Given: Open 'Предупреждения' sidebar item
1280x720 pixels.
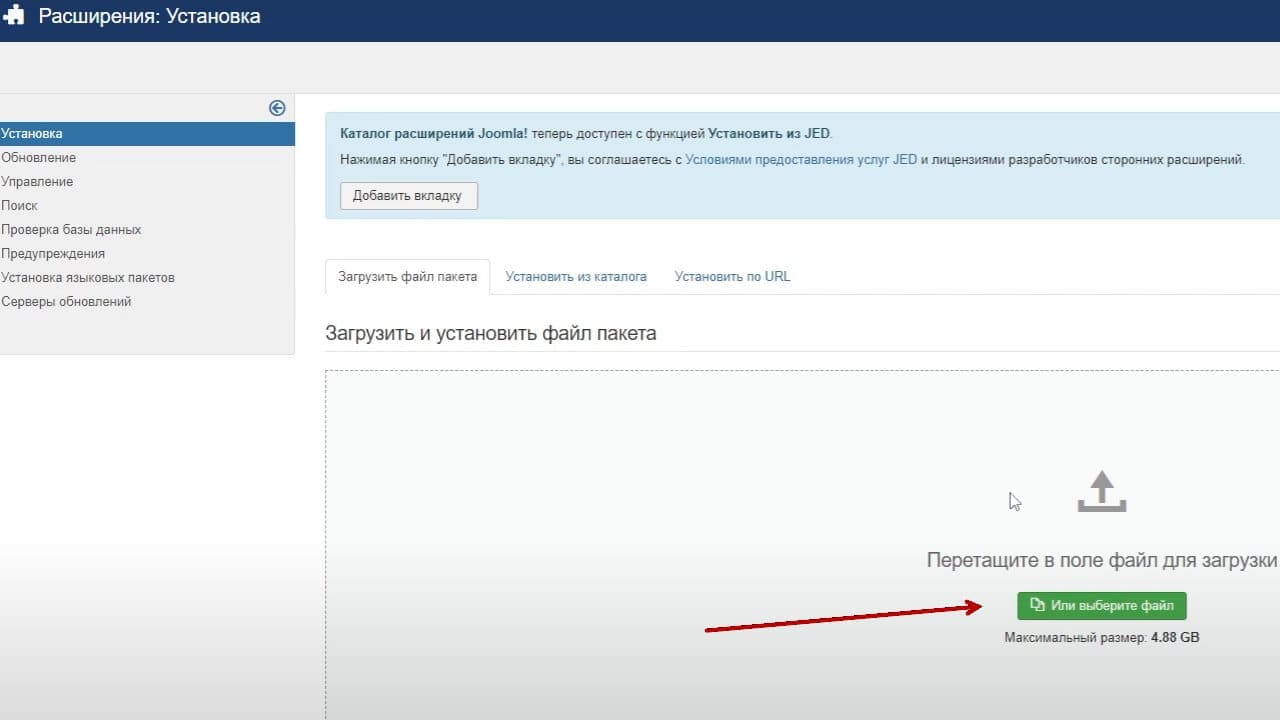Looking at the screenshot, I should pyautogui.click(x=53, y=254).
